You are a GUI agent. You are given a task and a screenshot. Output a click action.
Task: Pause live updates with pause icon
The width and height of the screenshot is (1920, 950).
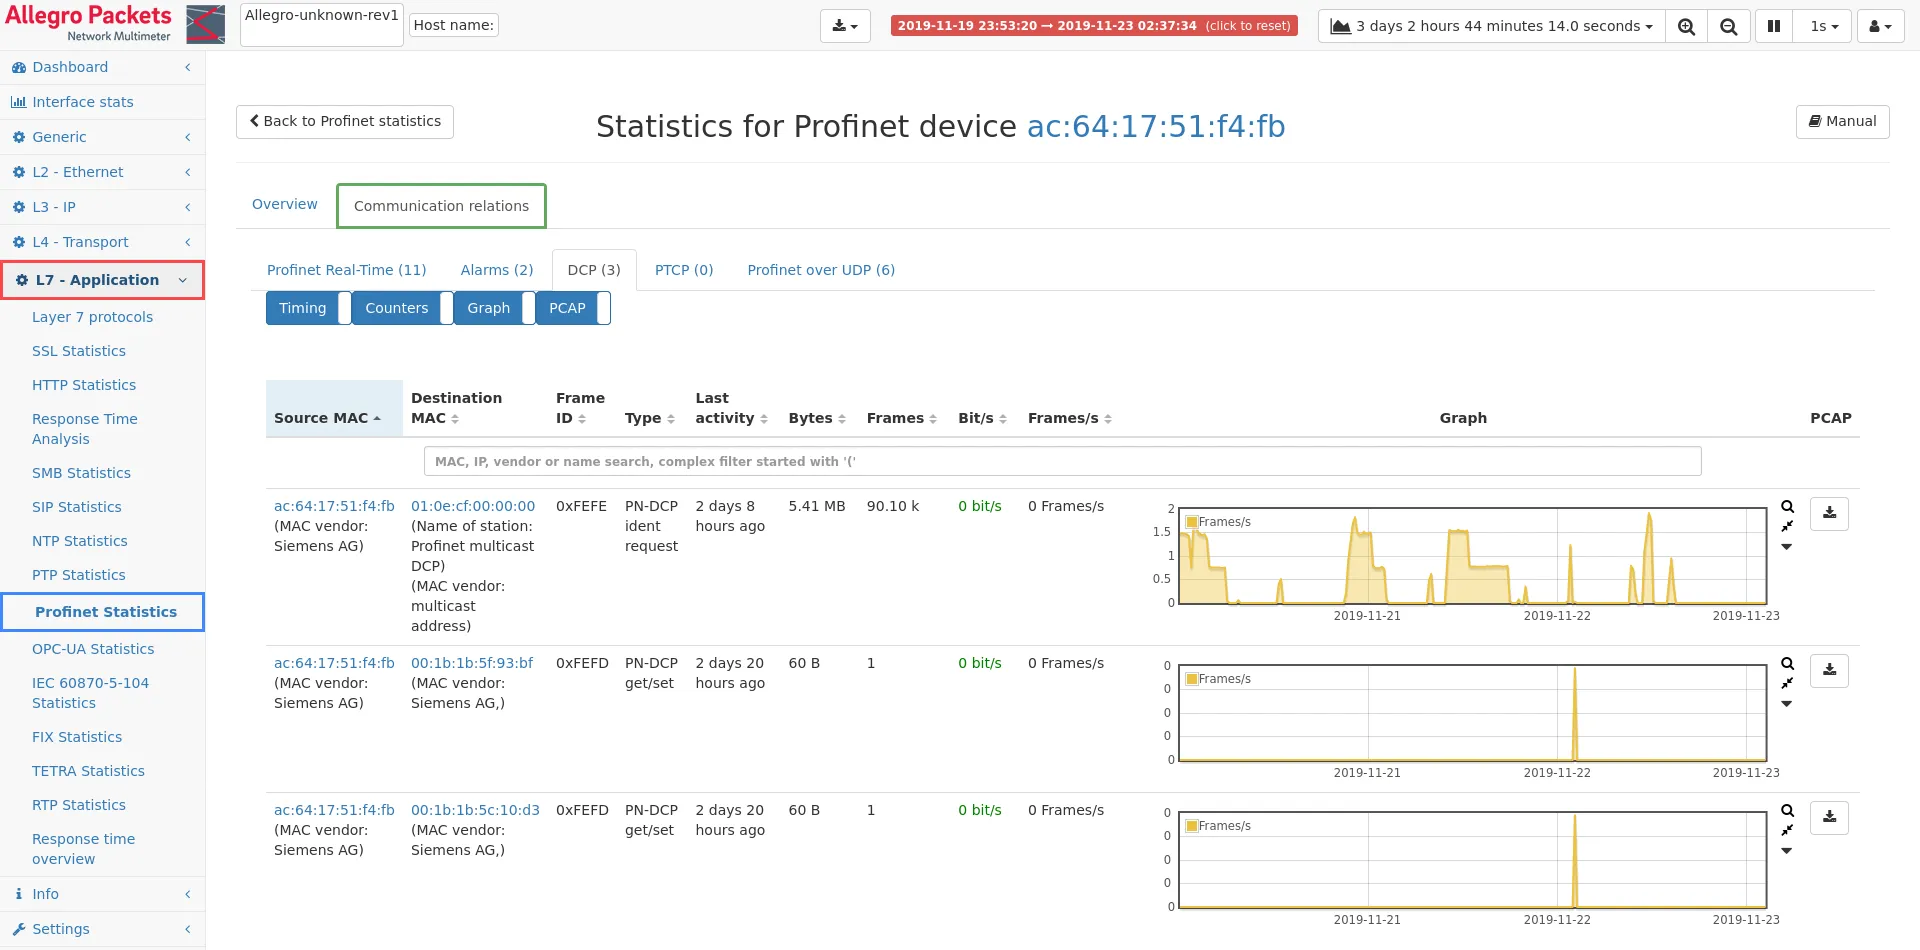(1774, 26)
